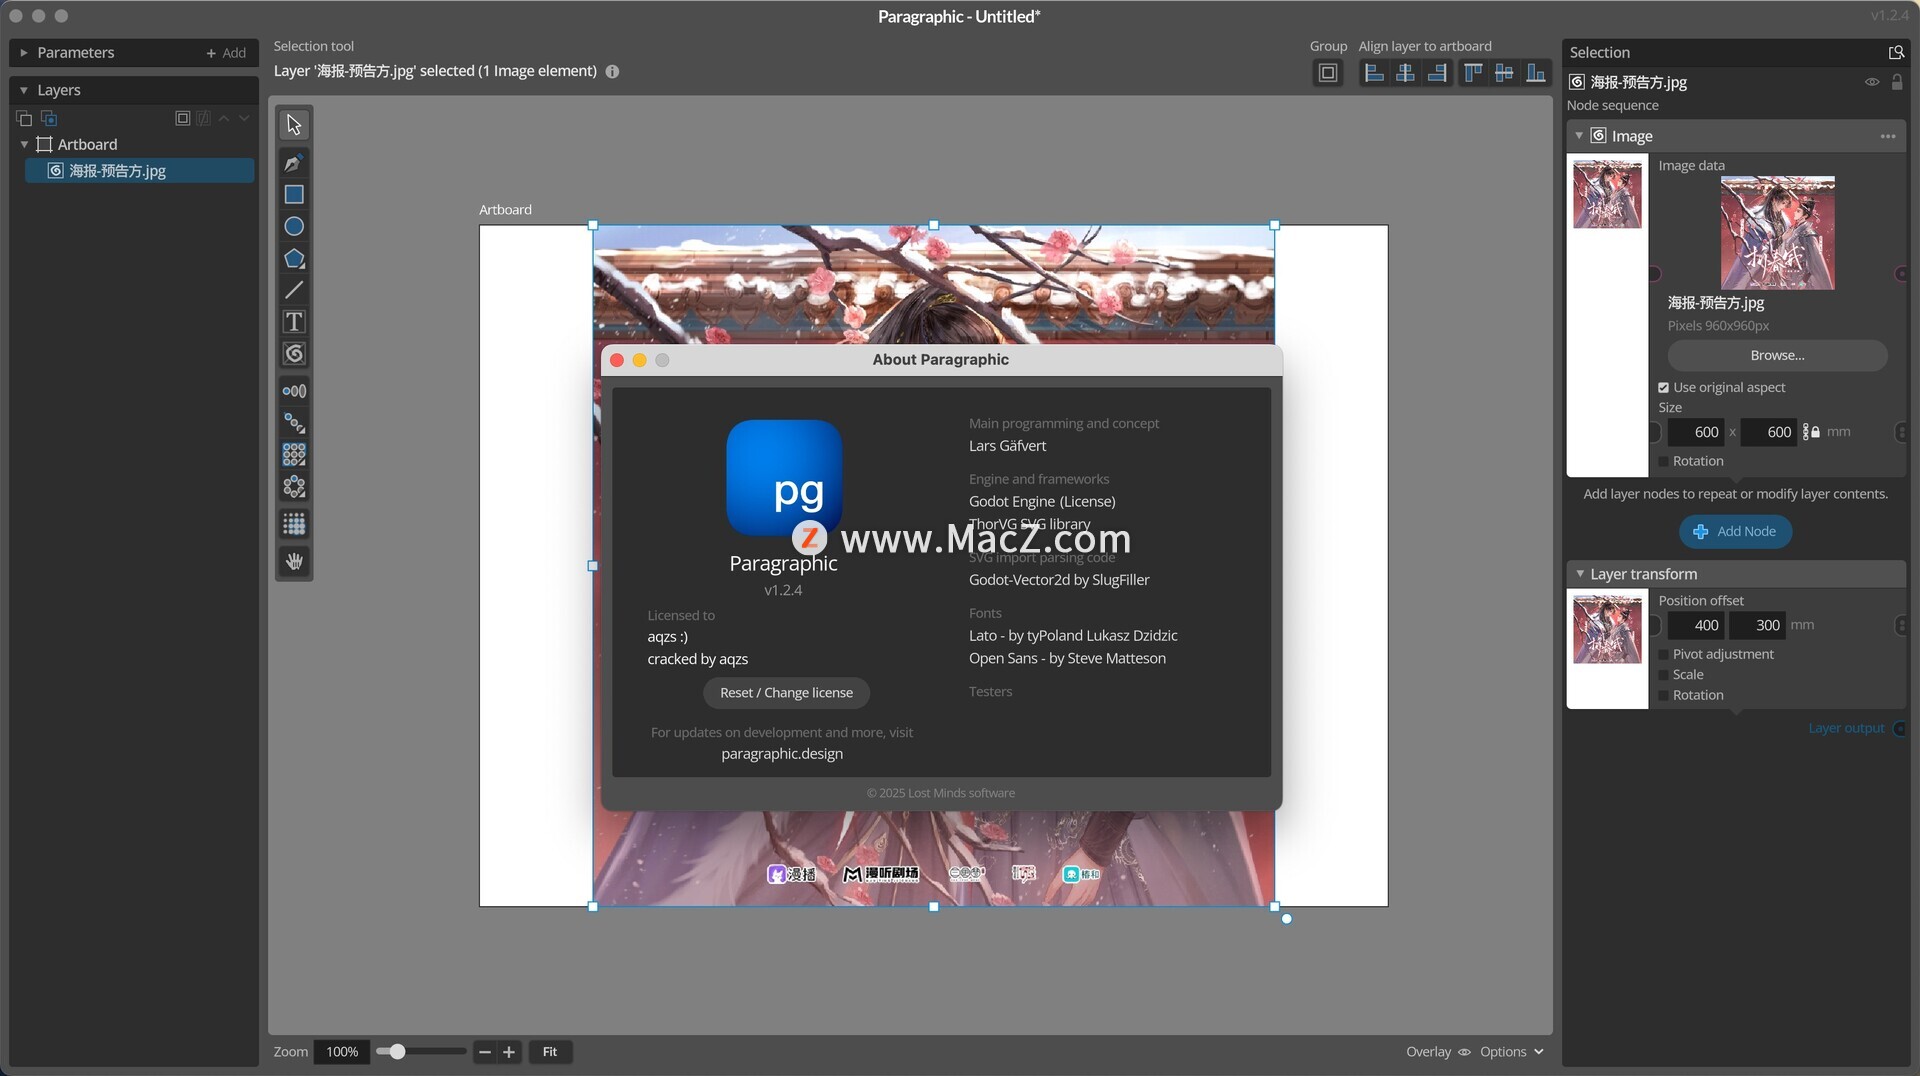The image size is (1920, 1076).
Task: Click the position offset field showing 400
Action: click(1695, 625)
